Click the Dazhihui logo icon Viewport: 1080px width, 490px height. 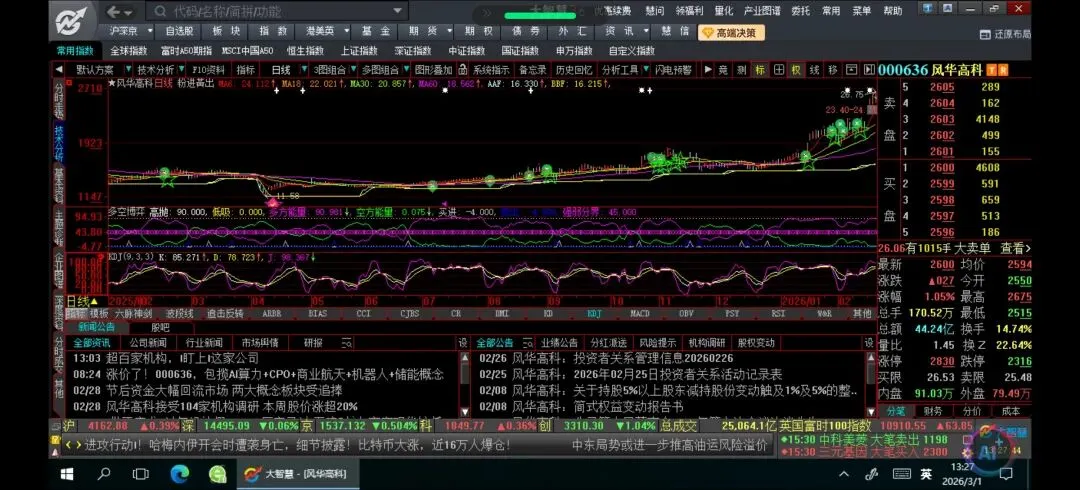[x=72, y=21]
